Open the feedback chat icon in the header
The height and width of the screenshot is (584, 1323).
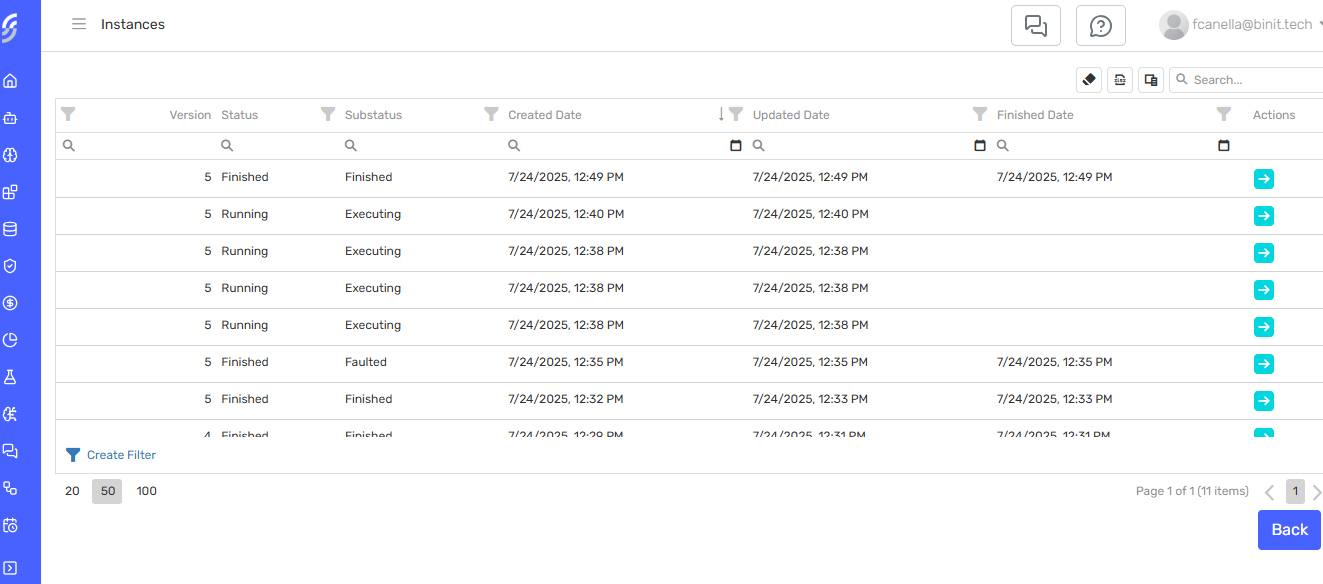click(1035, 25)
